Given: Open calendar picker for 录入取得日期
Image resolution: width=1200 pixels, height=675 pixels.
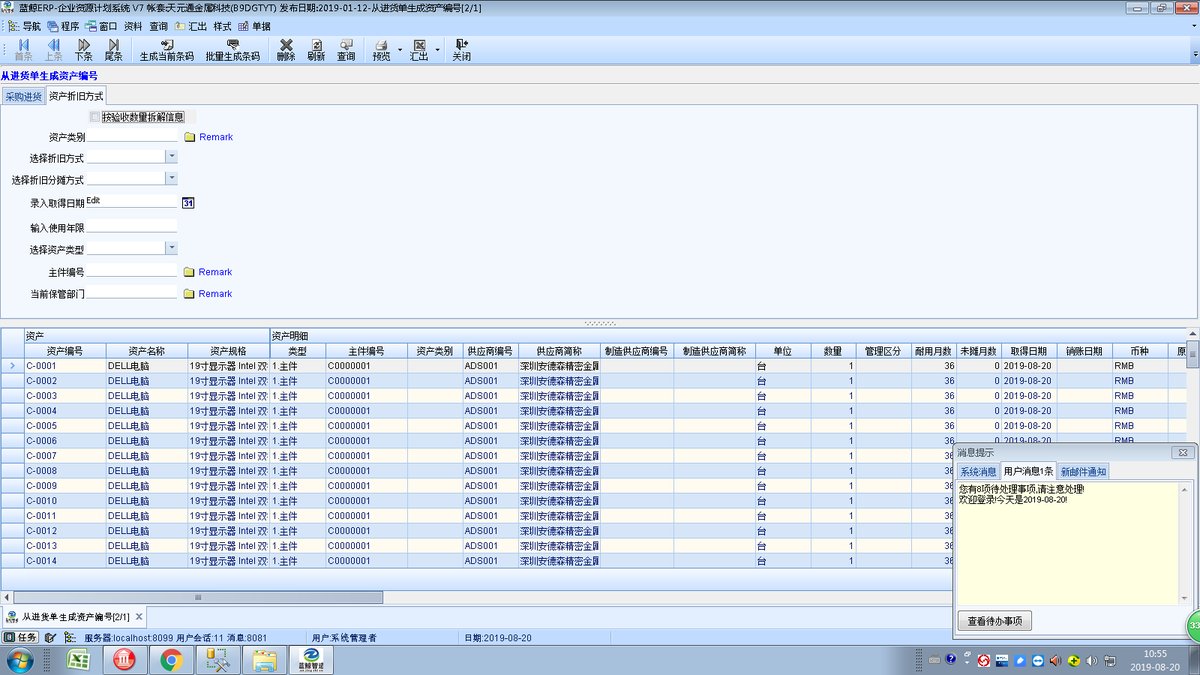Looking at the screenshot, I should pos(188,203).
